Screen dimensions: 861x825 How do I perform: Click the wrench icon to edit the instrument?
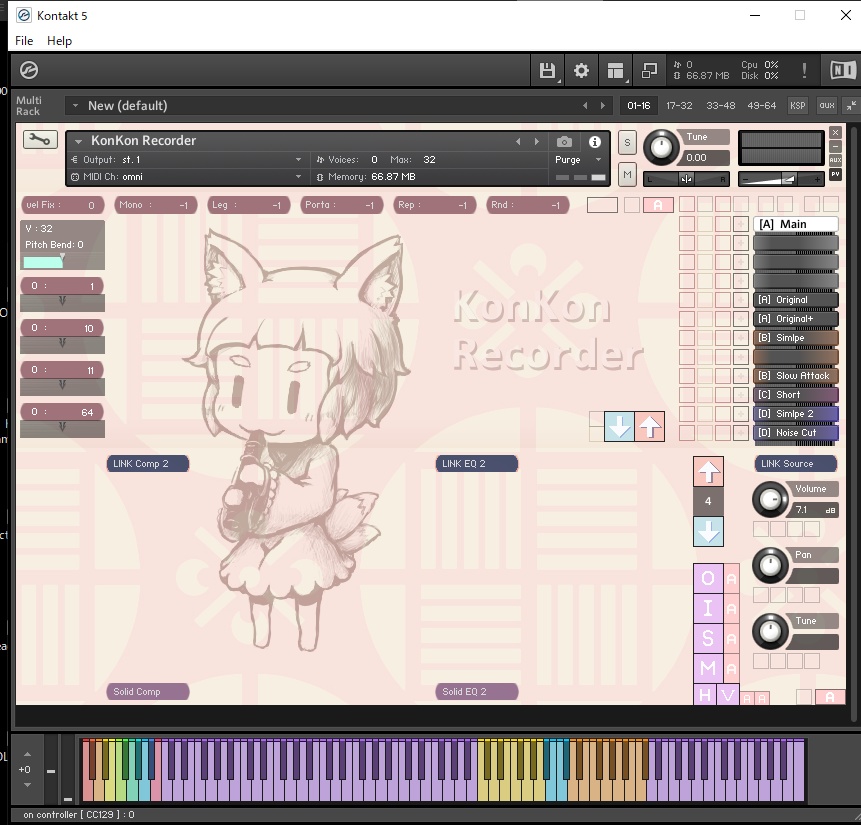(x=39, y=139)
